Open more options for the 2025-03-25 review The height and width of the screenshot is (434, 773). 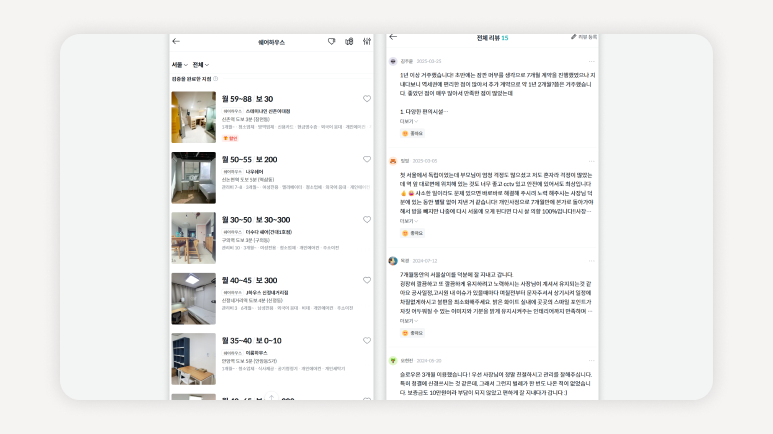(592, 62)
